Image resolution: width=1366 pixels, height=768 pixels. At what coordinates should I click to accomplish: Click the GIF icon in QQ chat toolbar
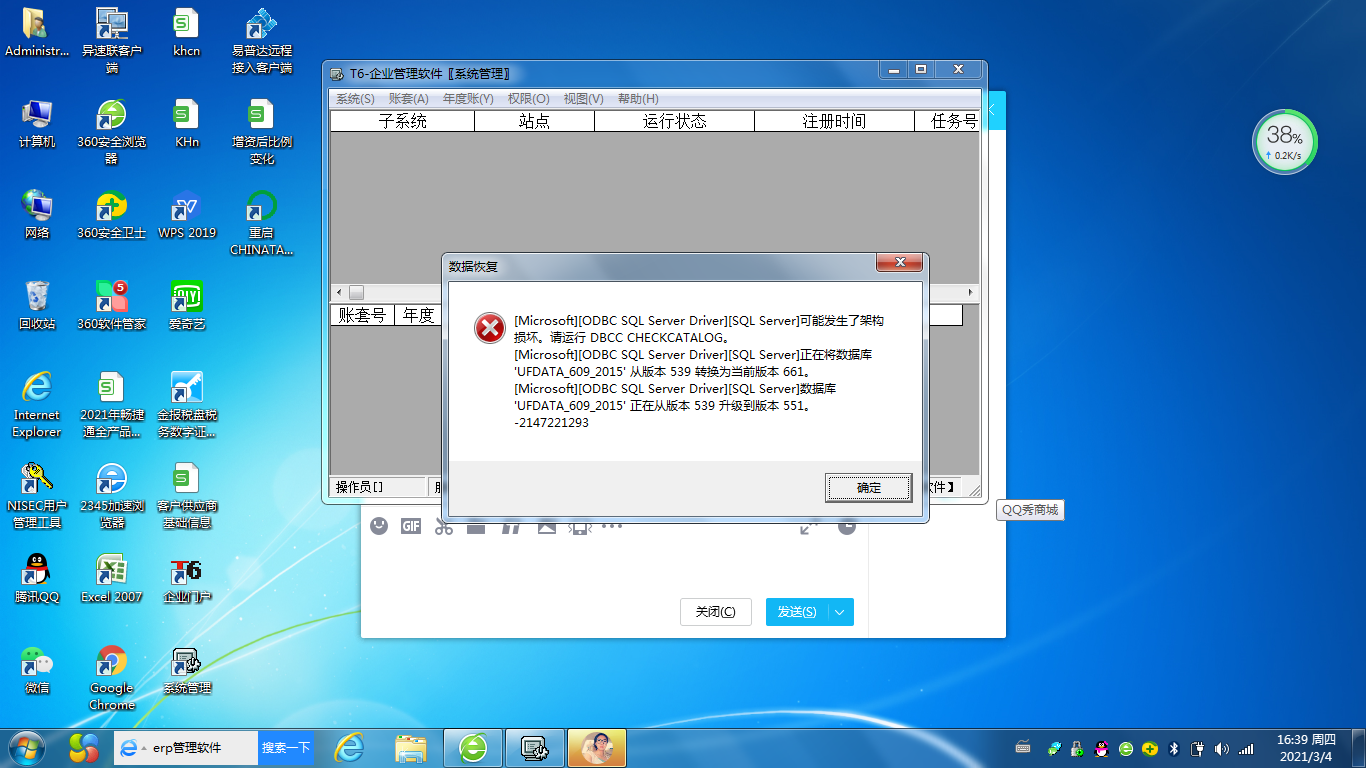(411, 526)
